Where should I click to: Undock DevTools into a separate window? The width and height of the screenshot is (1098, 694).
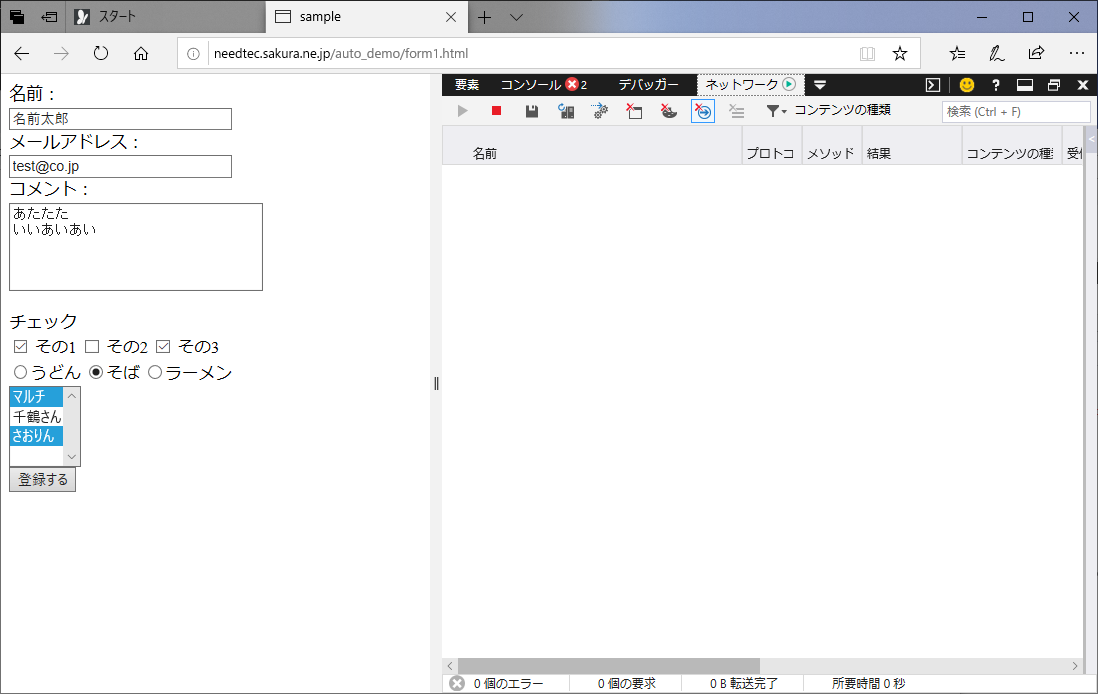pyautogui.click(x=1054, y=85)
